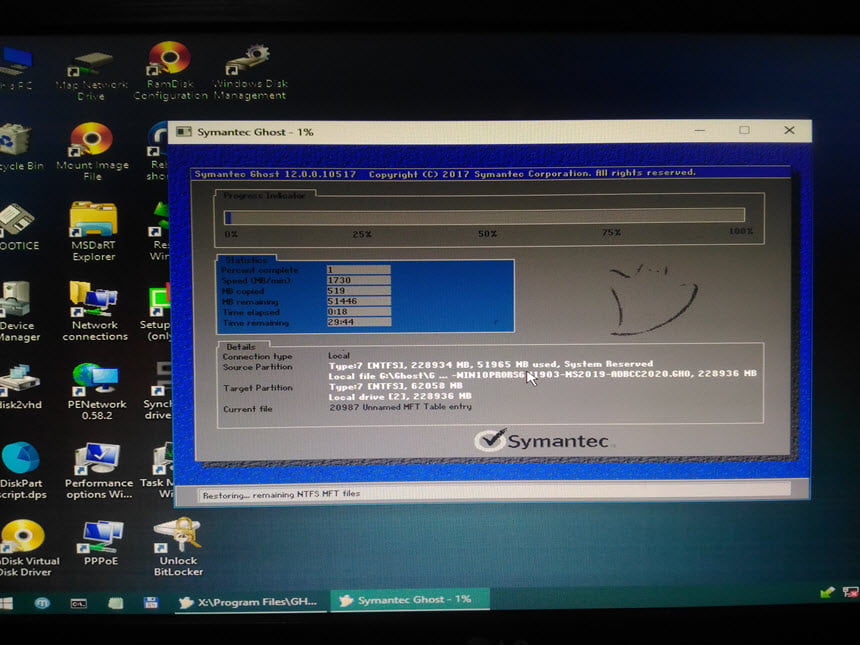Select the Mount Image File desktop icon
The height and width of the screenshot is (645, 860).
pyautogui.click(x=92, y=152)
